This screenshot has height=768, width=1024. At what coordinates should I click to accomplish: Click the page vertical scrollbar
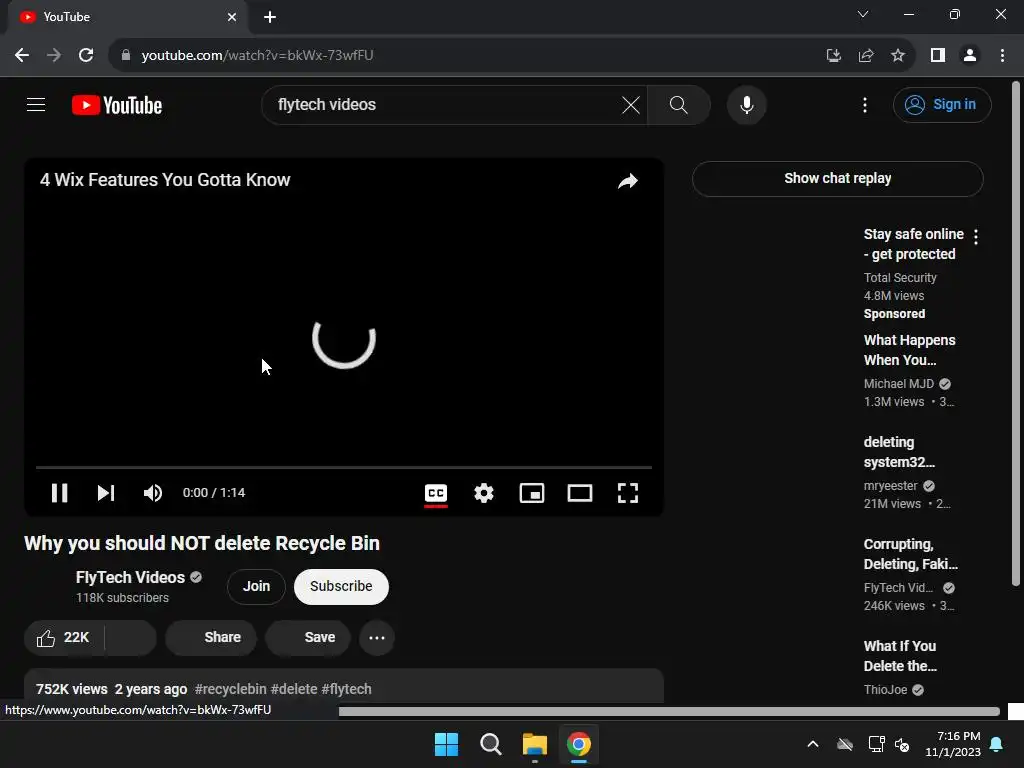coord(1016,333)
